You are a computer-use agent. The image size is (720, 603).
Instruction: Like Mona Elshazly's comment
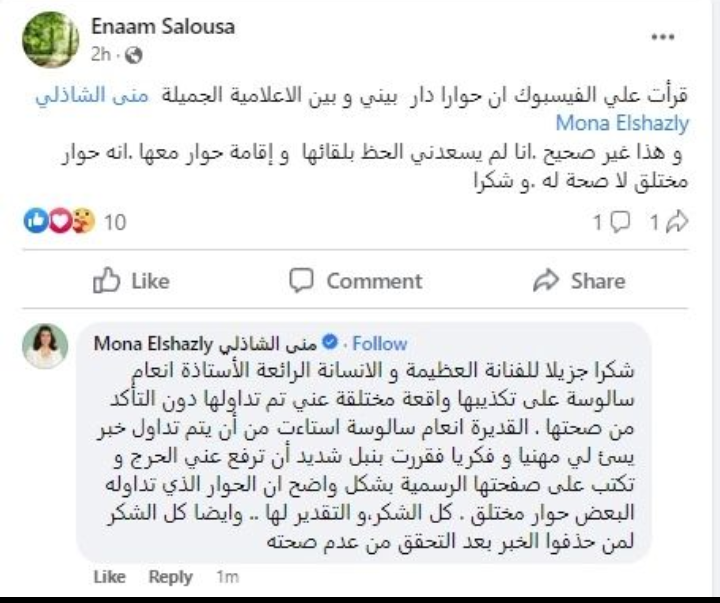[x=109, y=577]
